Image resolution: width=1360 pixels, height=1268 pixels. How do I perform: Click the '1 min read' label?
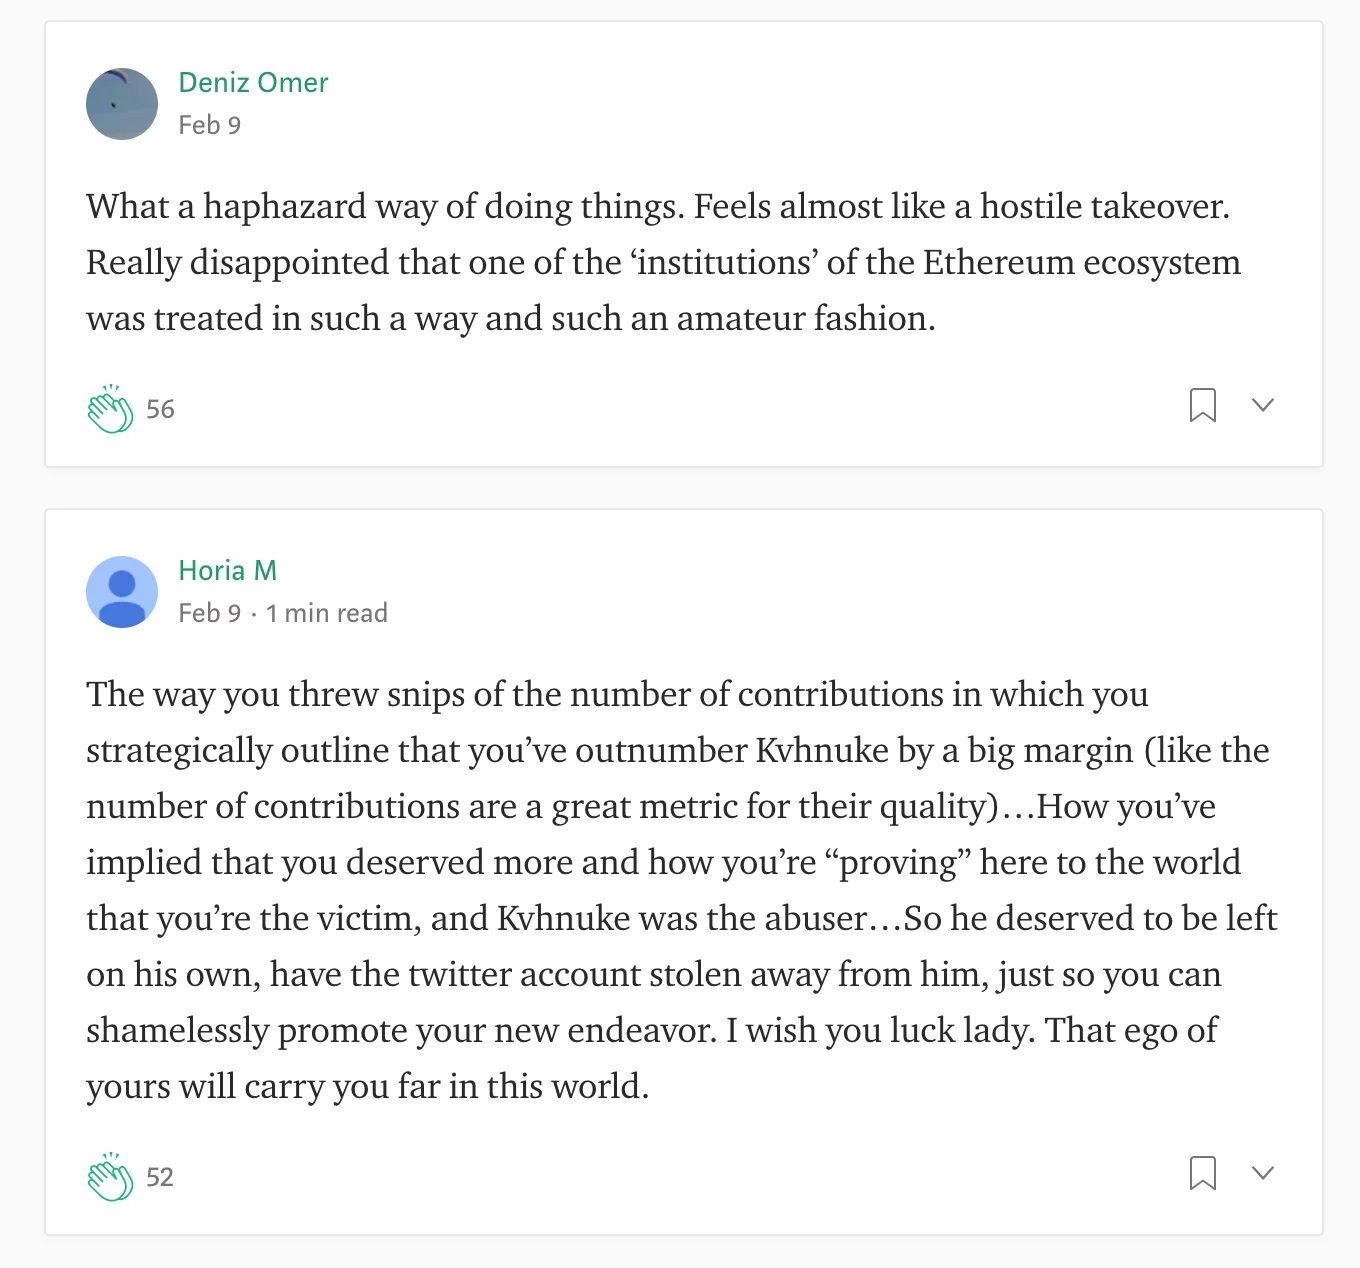[326, 613]
